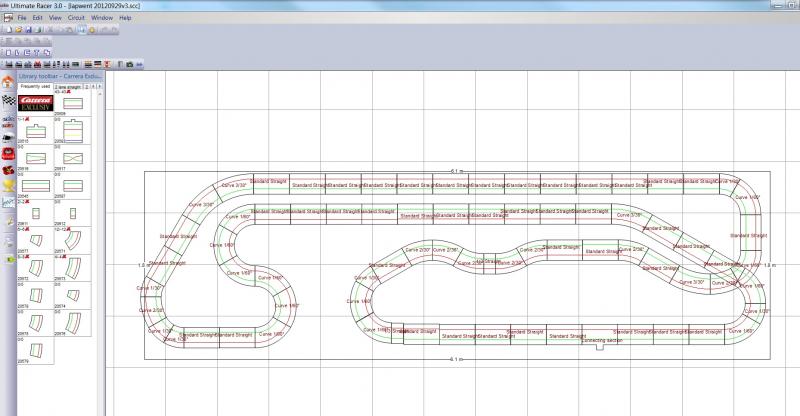Open the View menu
Screen dimensions: 800x416
click(x=55, y=18)
